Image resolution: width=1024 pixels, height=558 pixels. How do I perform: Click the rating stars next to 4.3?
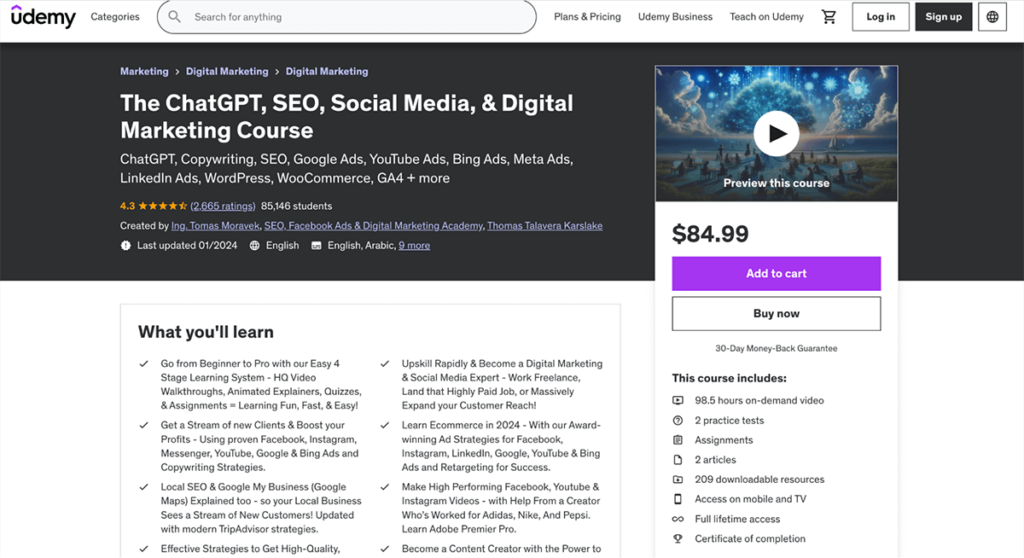[163, 206]
